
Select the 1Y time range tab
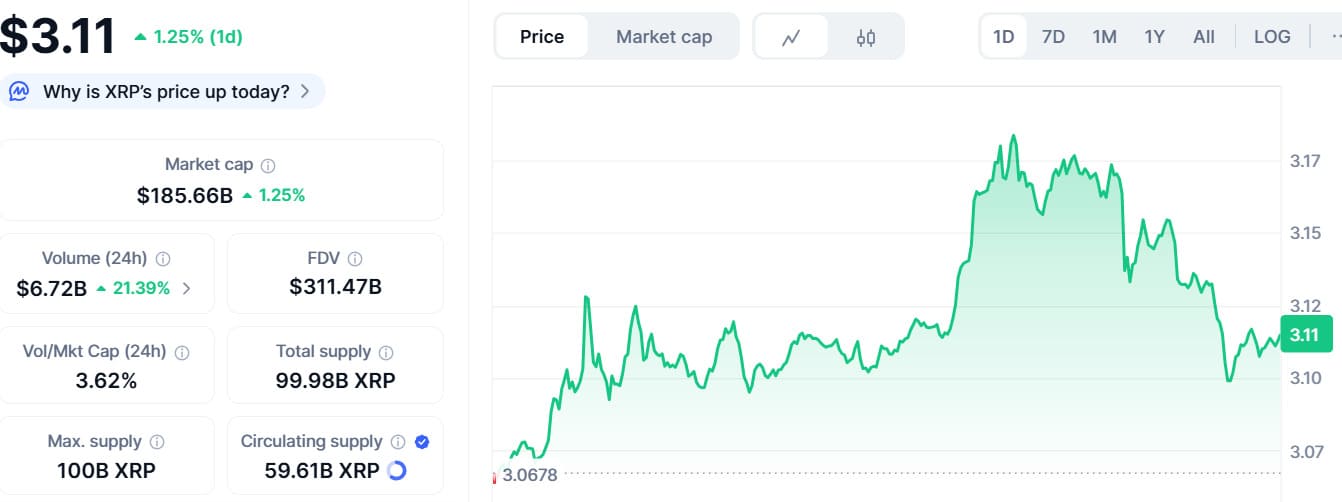tap(1154, 37)
